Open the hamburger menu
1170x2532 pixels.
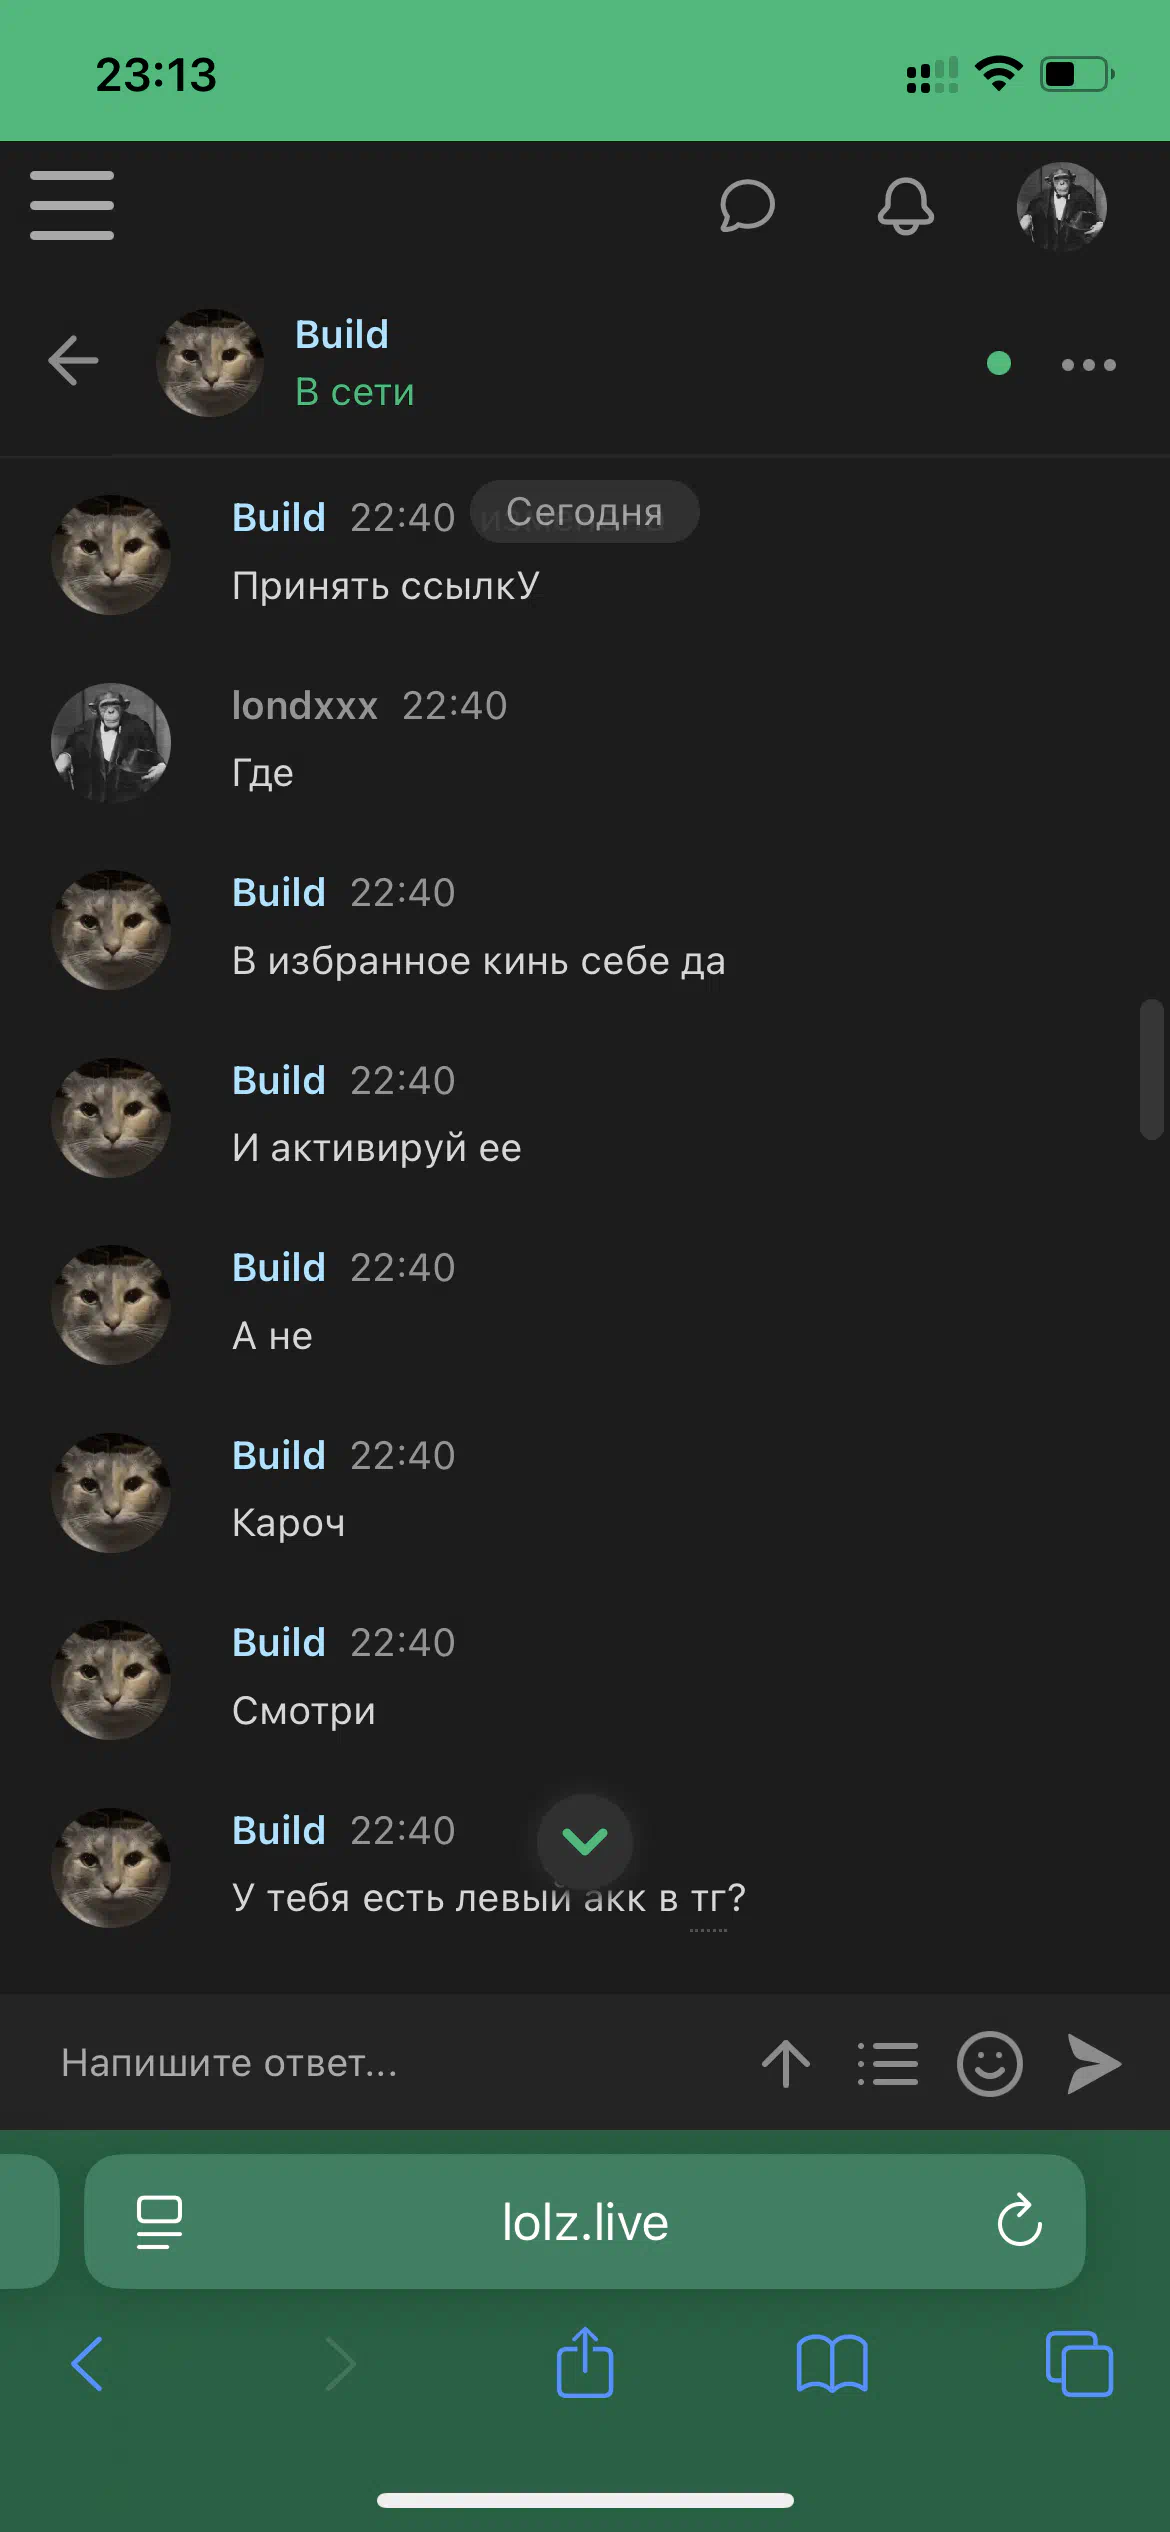tap(72, 205)
